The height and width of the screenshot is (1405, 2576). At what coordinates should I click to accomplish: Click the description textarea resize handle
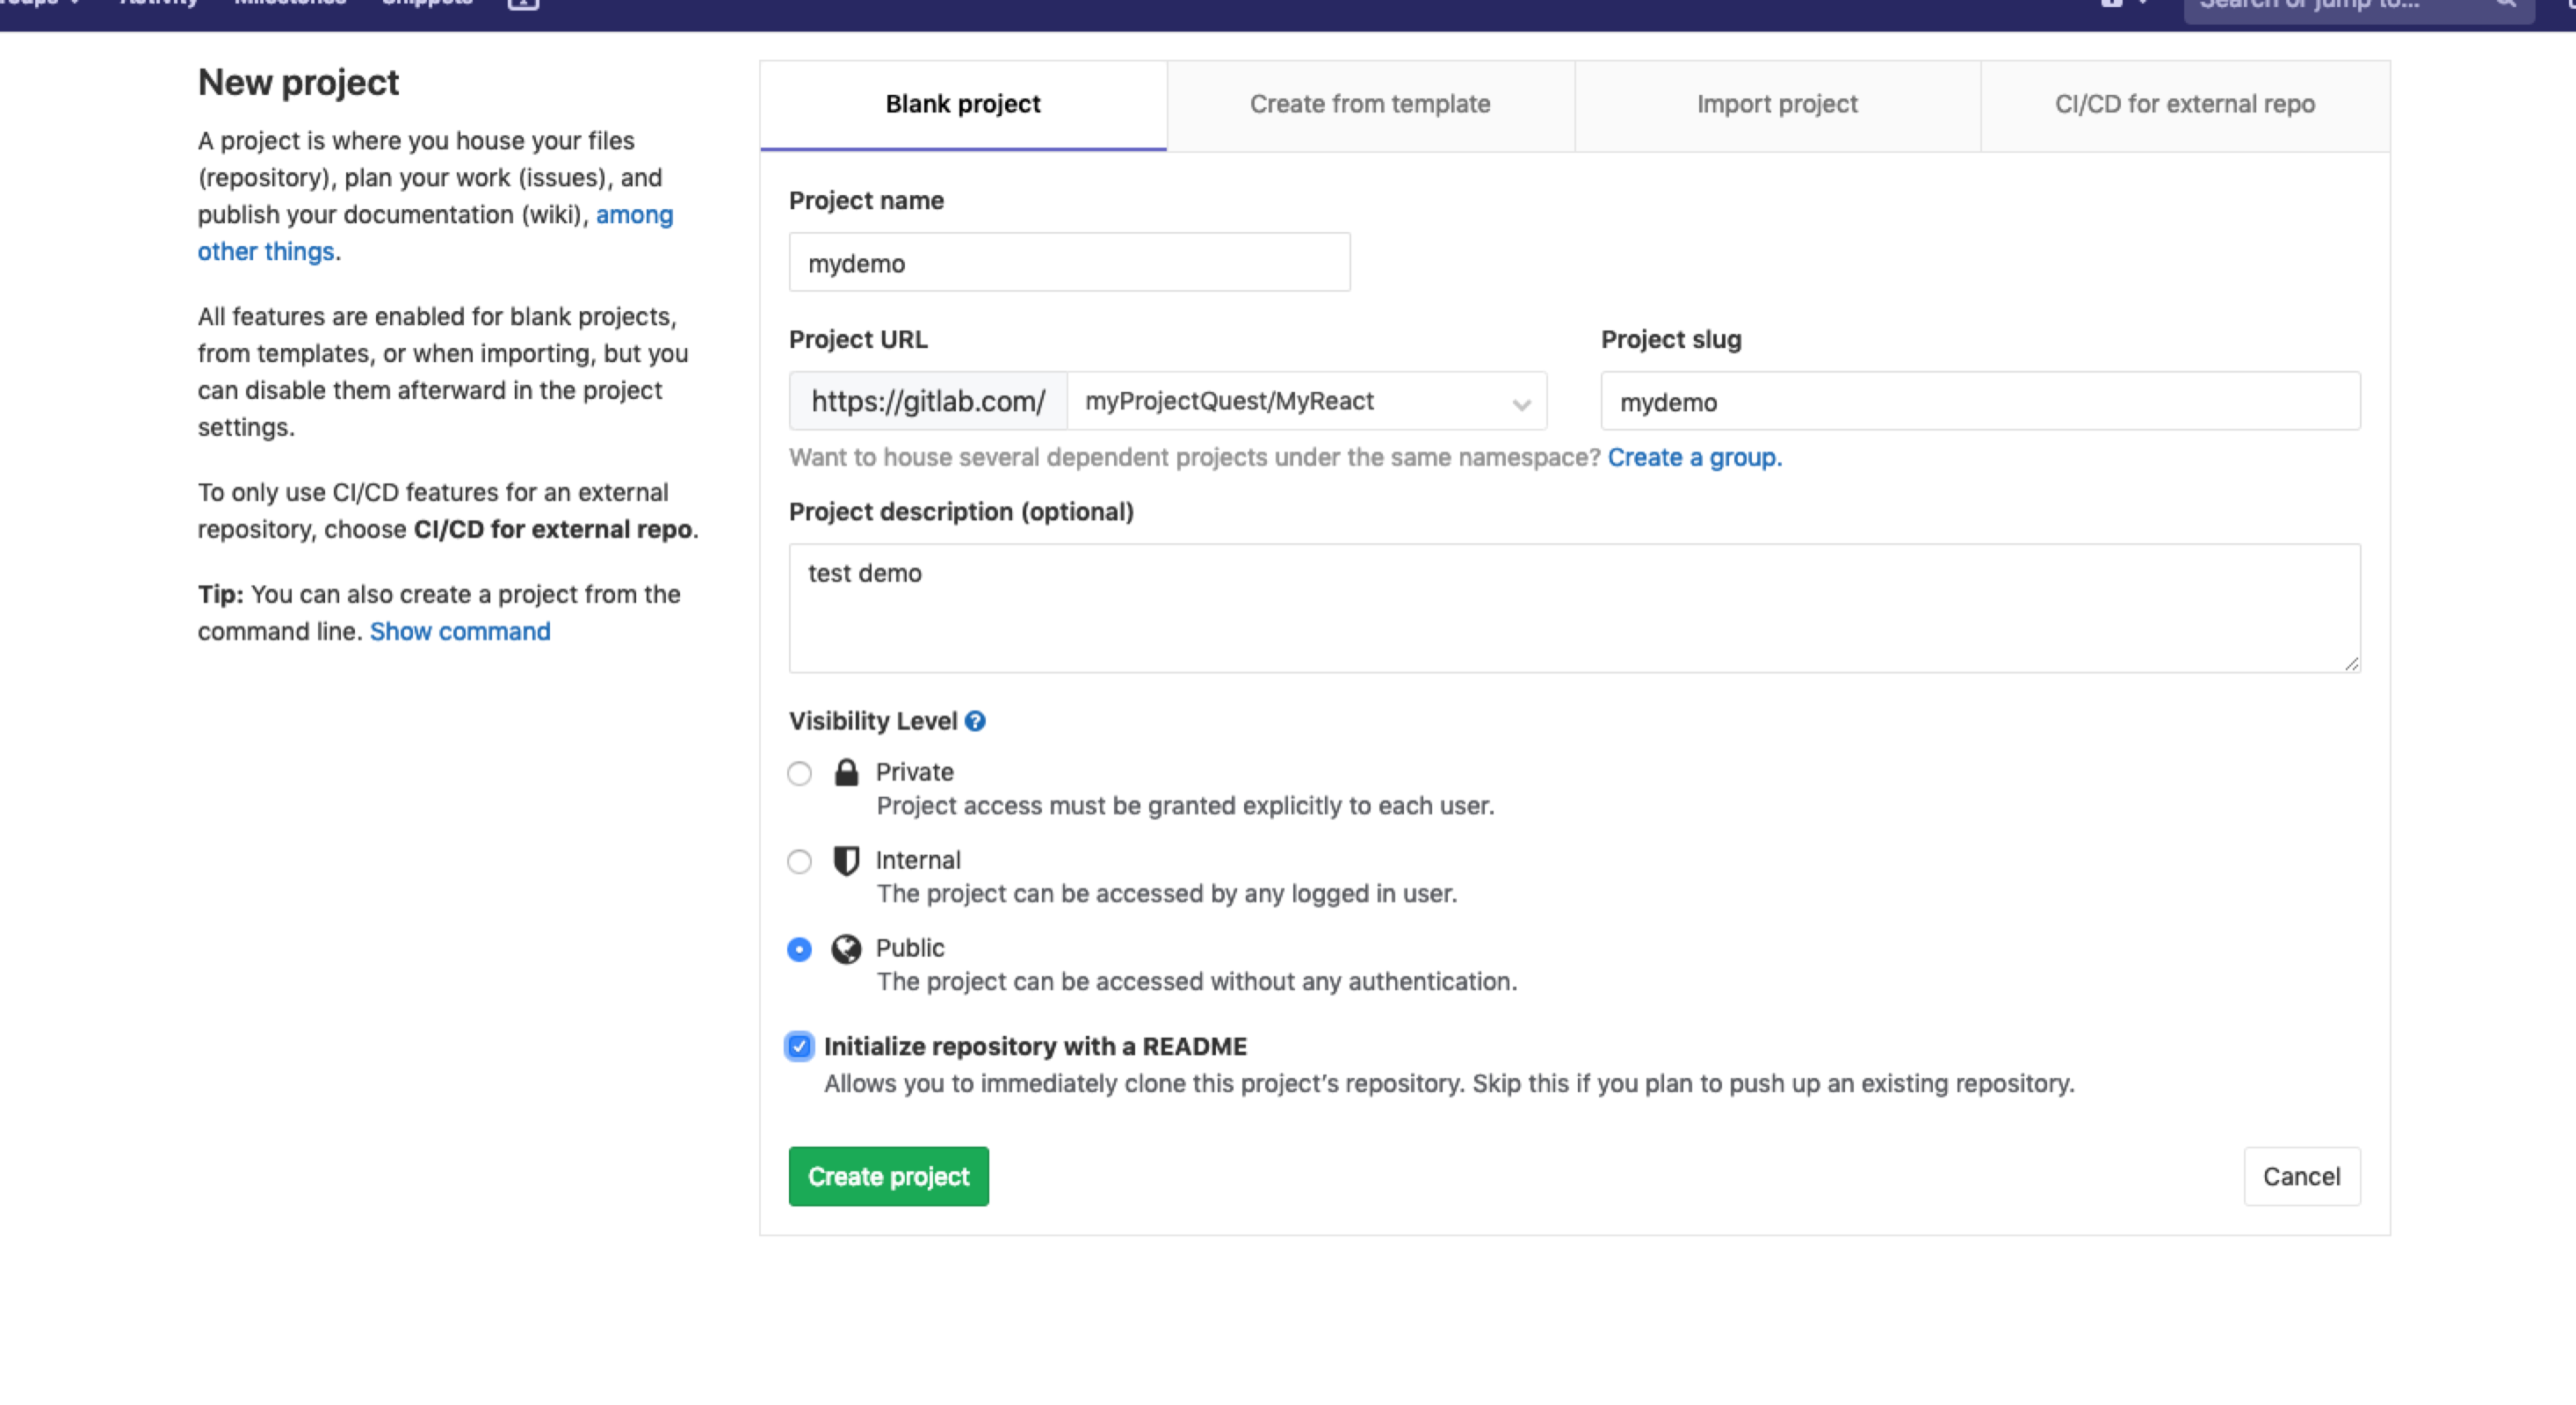point(2351,664)
